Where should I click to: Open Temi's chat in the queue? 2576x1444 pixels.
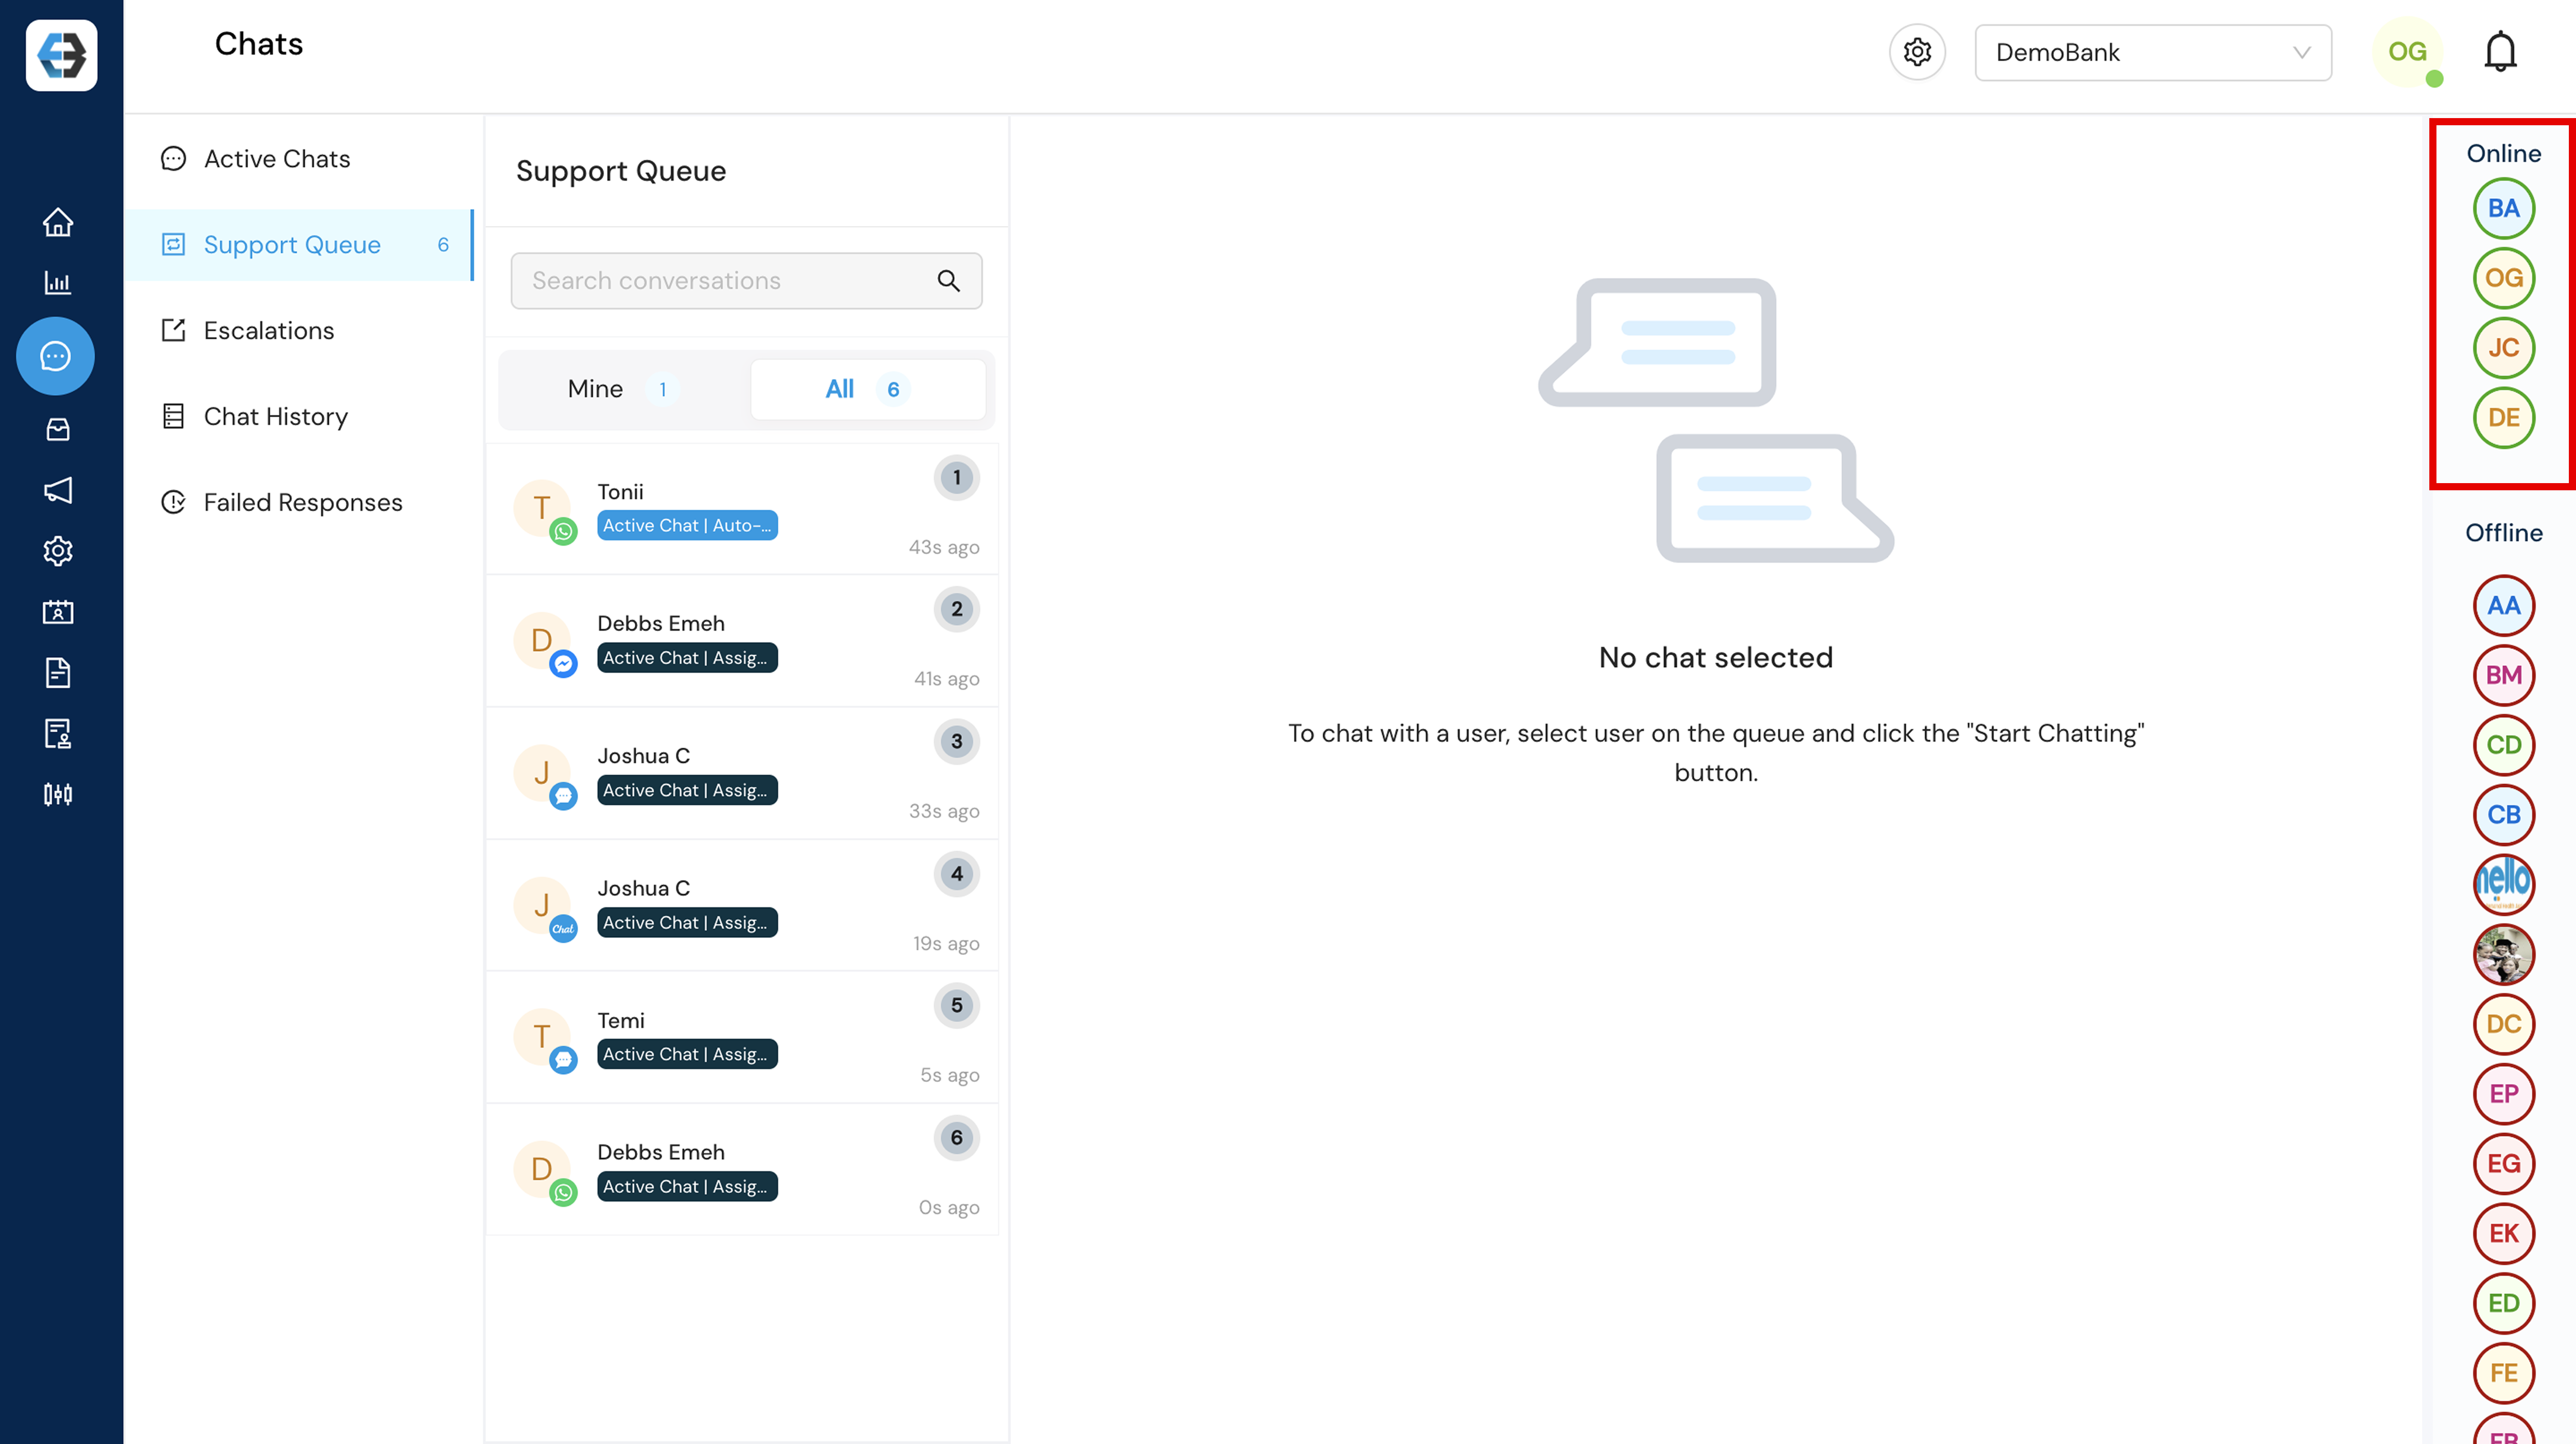tap(742, 1038)
